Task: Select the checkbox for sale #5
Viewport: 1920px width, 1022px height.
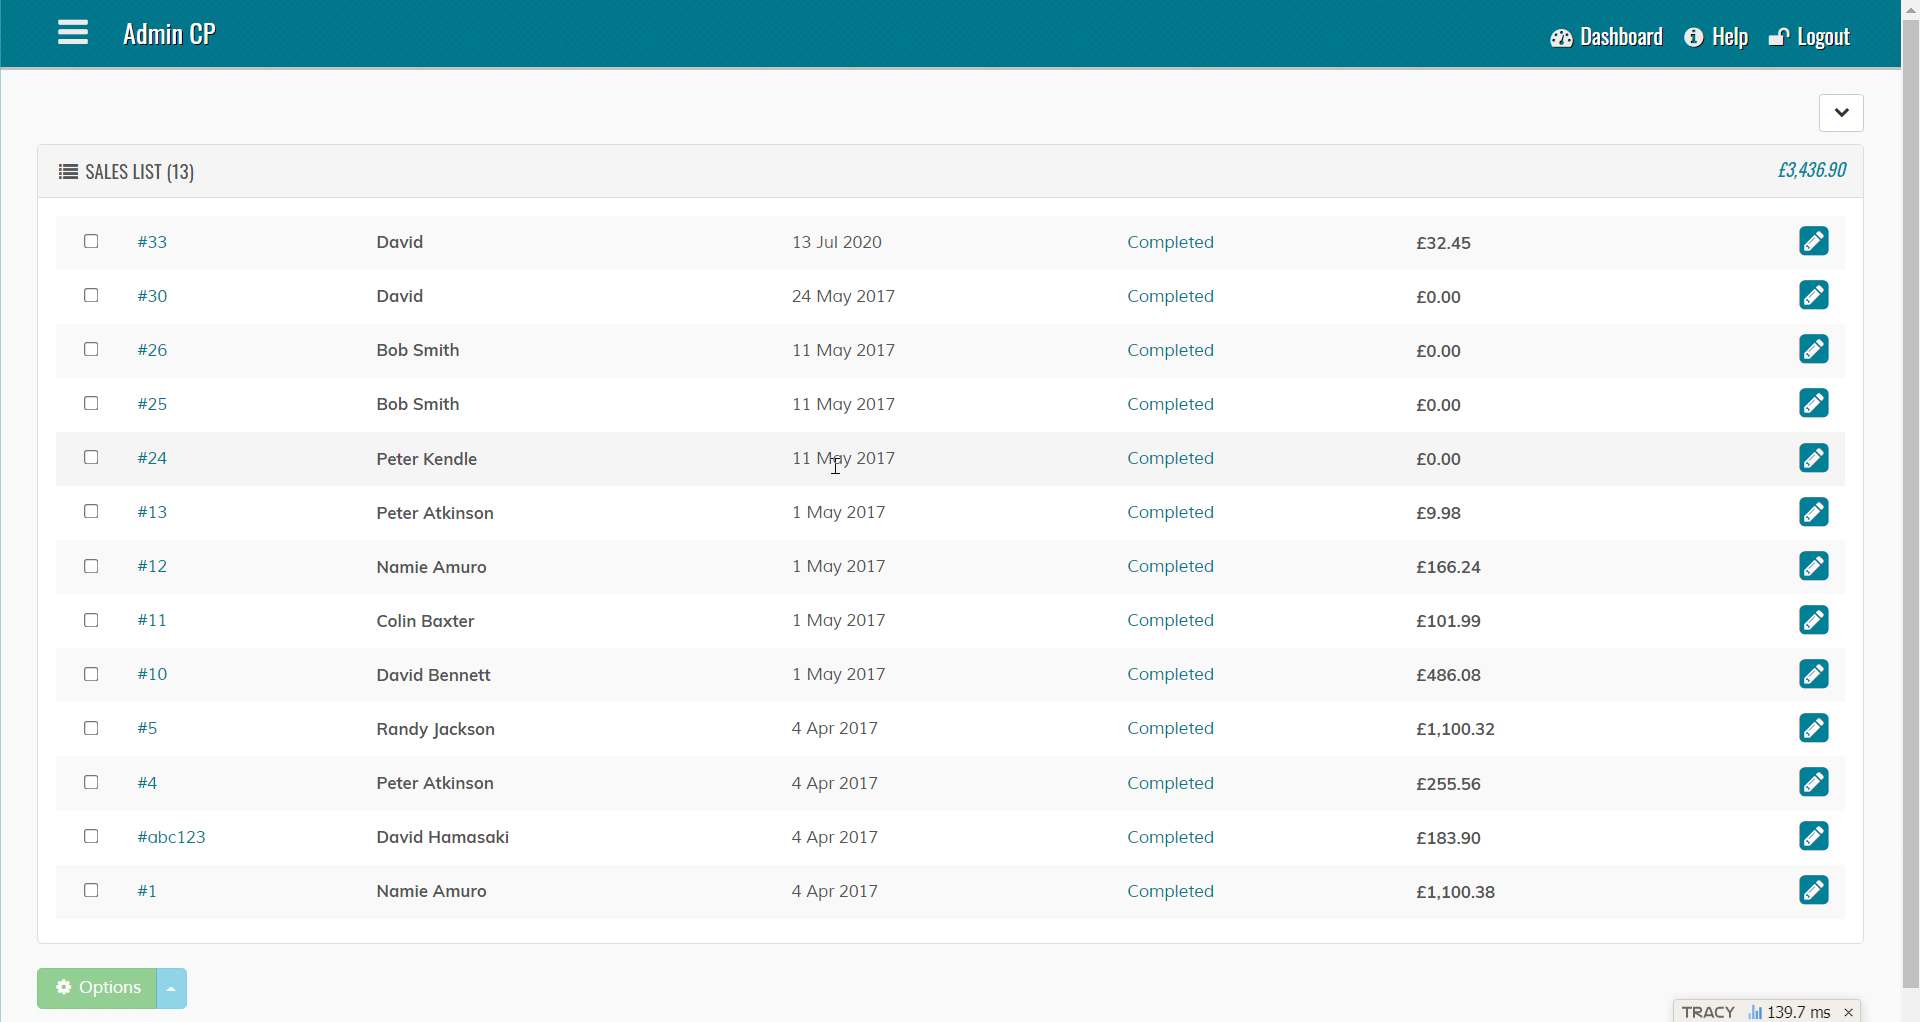Action: [x=91, y=728]
